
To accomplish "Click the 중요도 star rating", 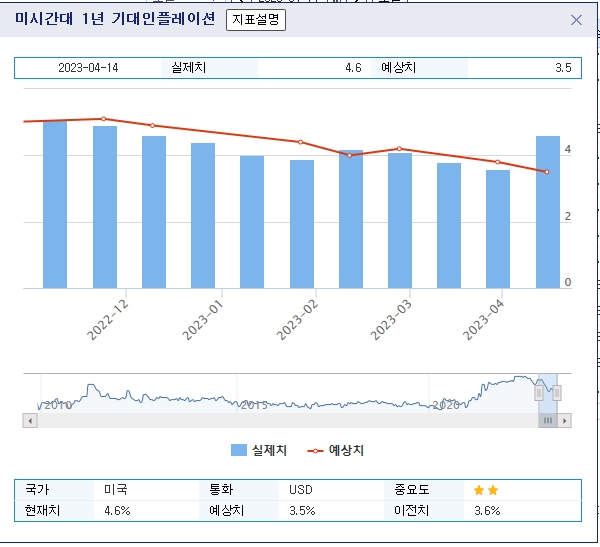I will [x=486, y=490].
